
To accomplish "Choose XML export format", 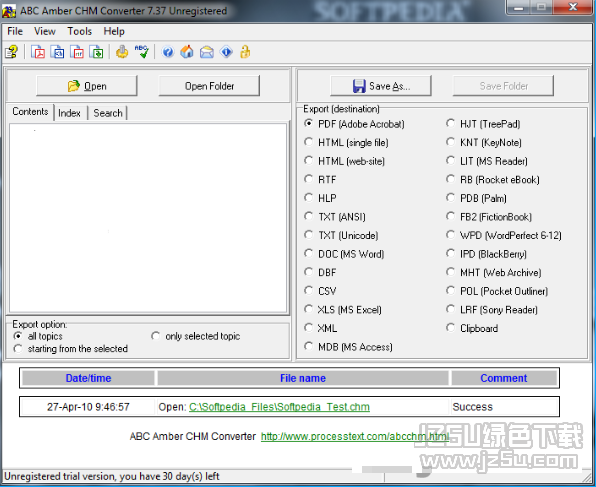I will (x=321, y=328).
